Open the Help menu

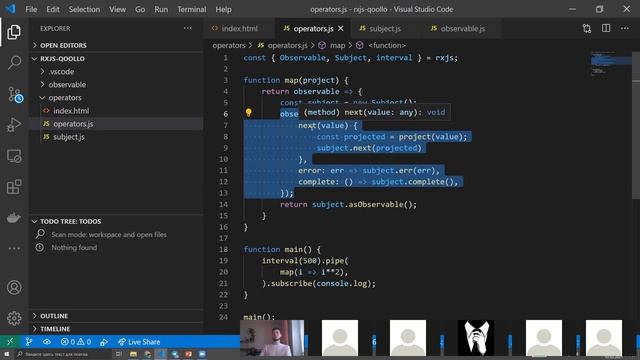[223, 9]
